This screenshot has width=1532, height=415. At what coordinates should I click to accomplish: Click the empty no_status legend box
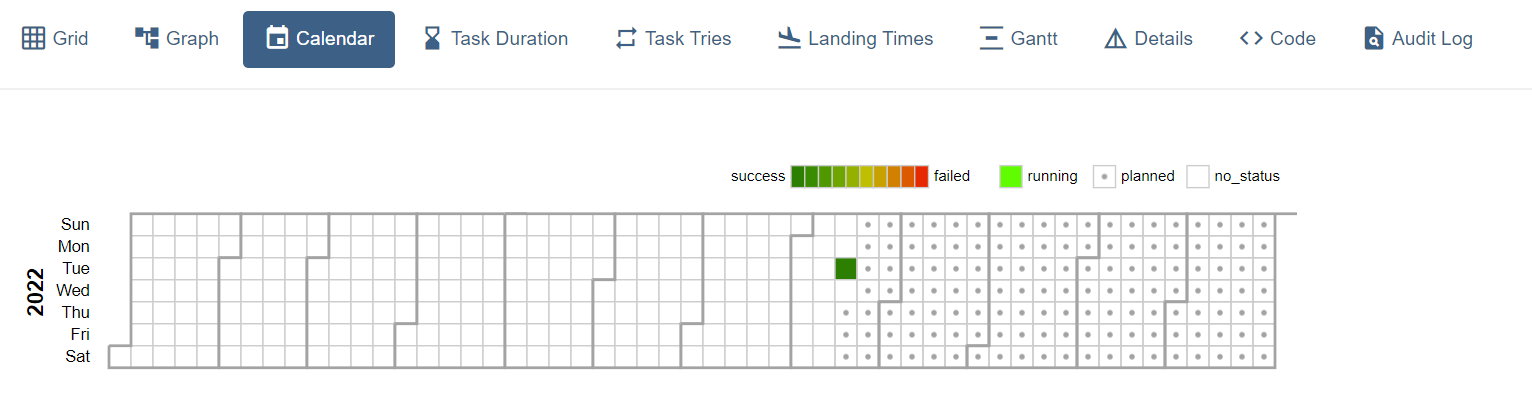(x=1198, y=176)
